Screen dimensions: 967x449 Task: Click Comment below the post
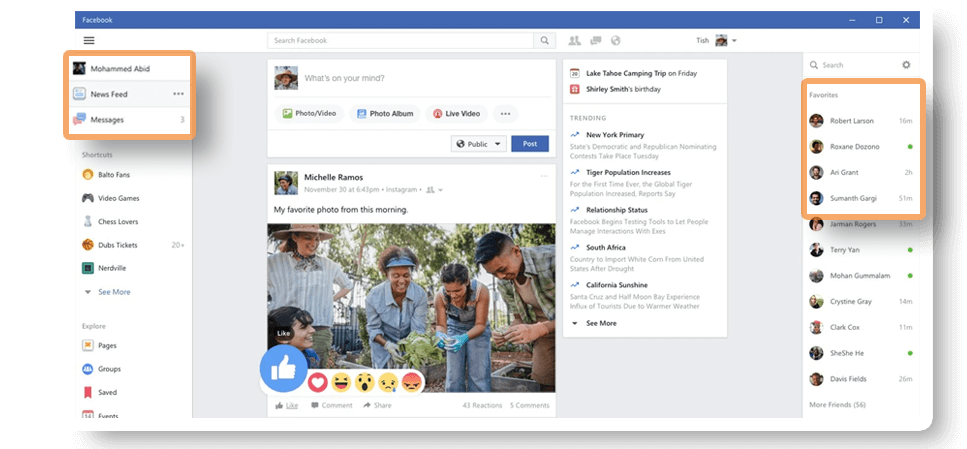click(x=332, y=405)
